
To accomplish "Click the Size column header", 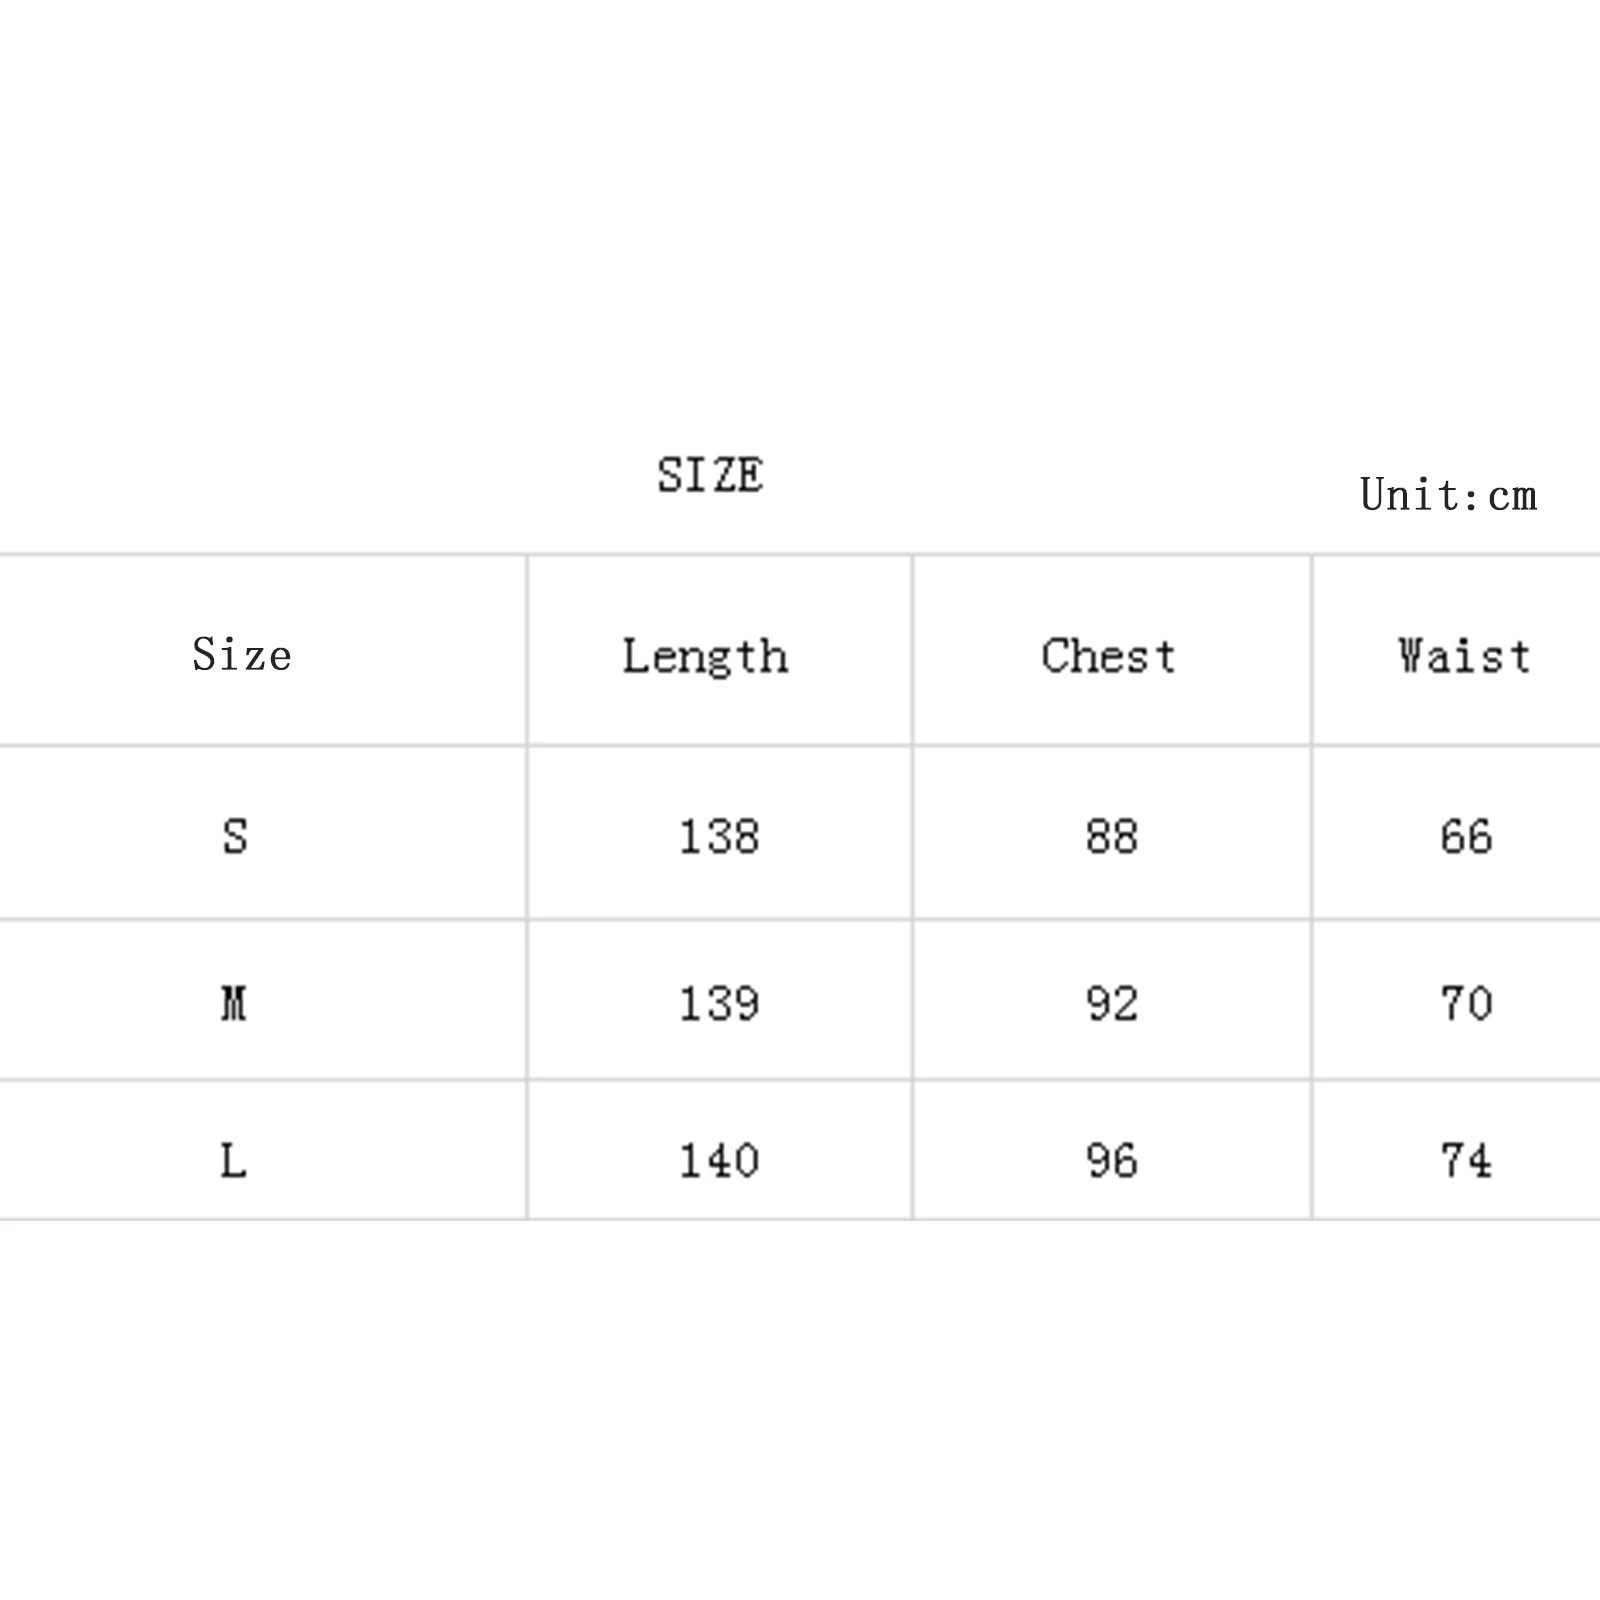I will [x=242, y=655].
